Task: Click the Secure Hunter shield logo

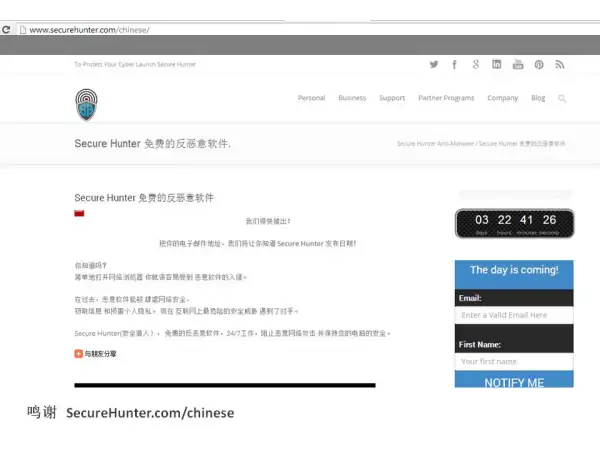Action: tap(86, 104)
